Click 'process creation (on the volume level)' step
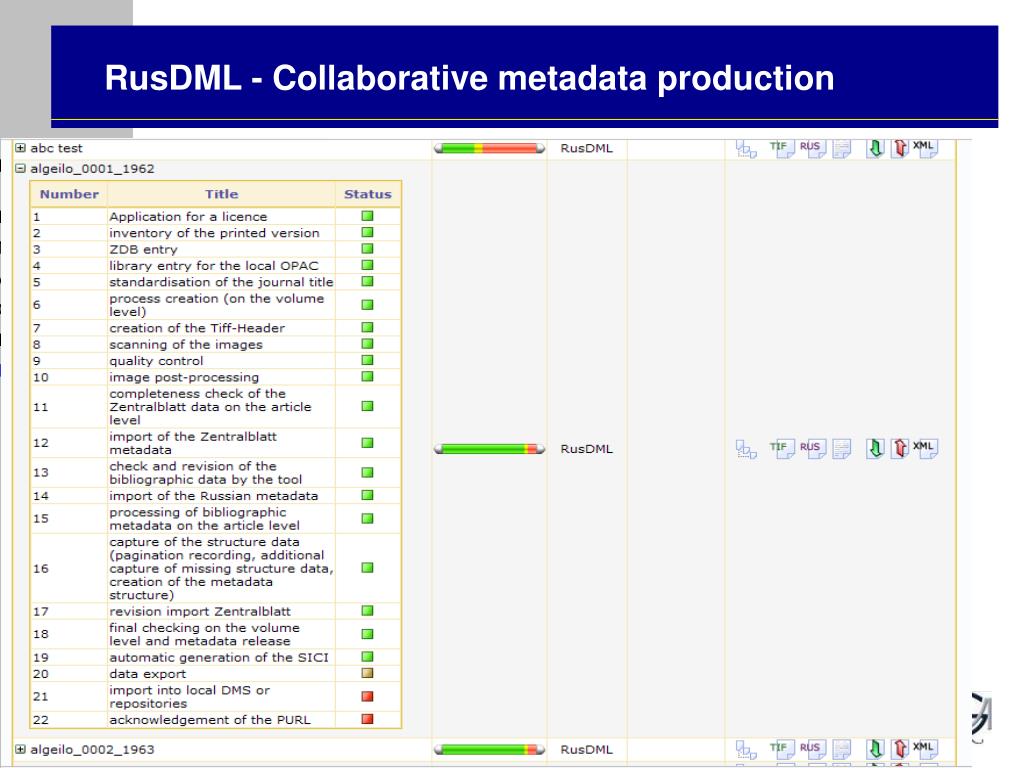The width and height of the screenshot is (1024, 768). pos(217,305)
